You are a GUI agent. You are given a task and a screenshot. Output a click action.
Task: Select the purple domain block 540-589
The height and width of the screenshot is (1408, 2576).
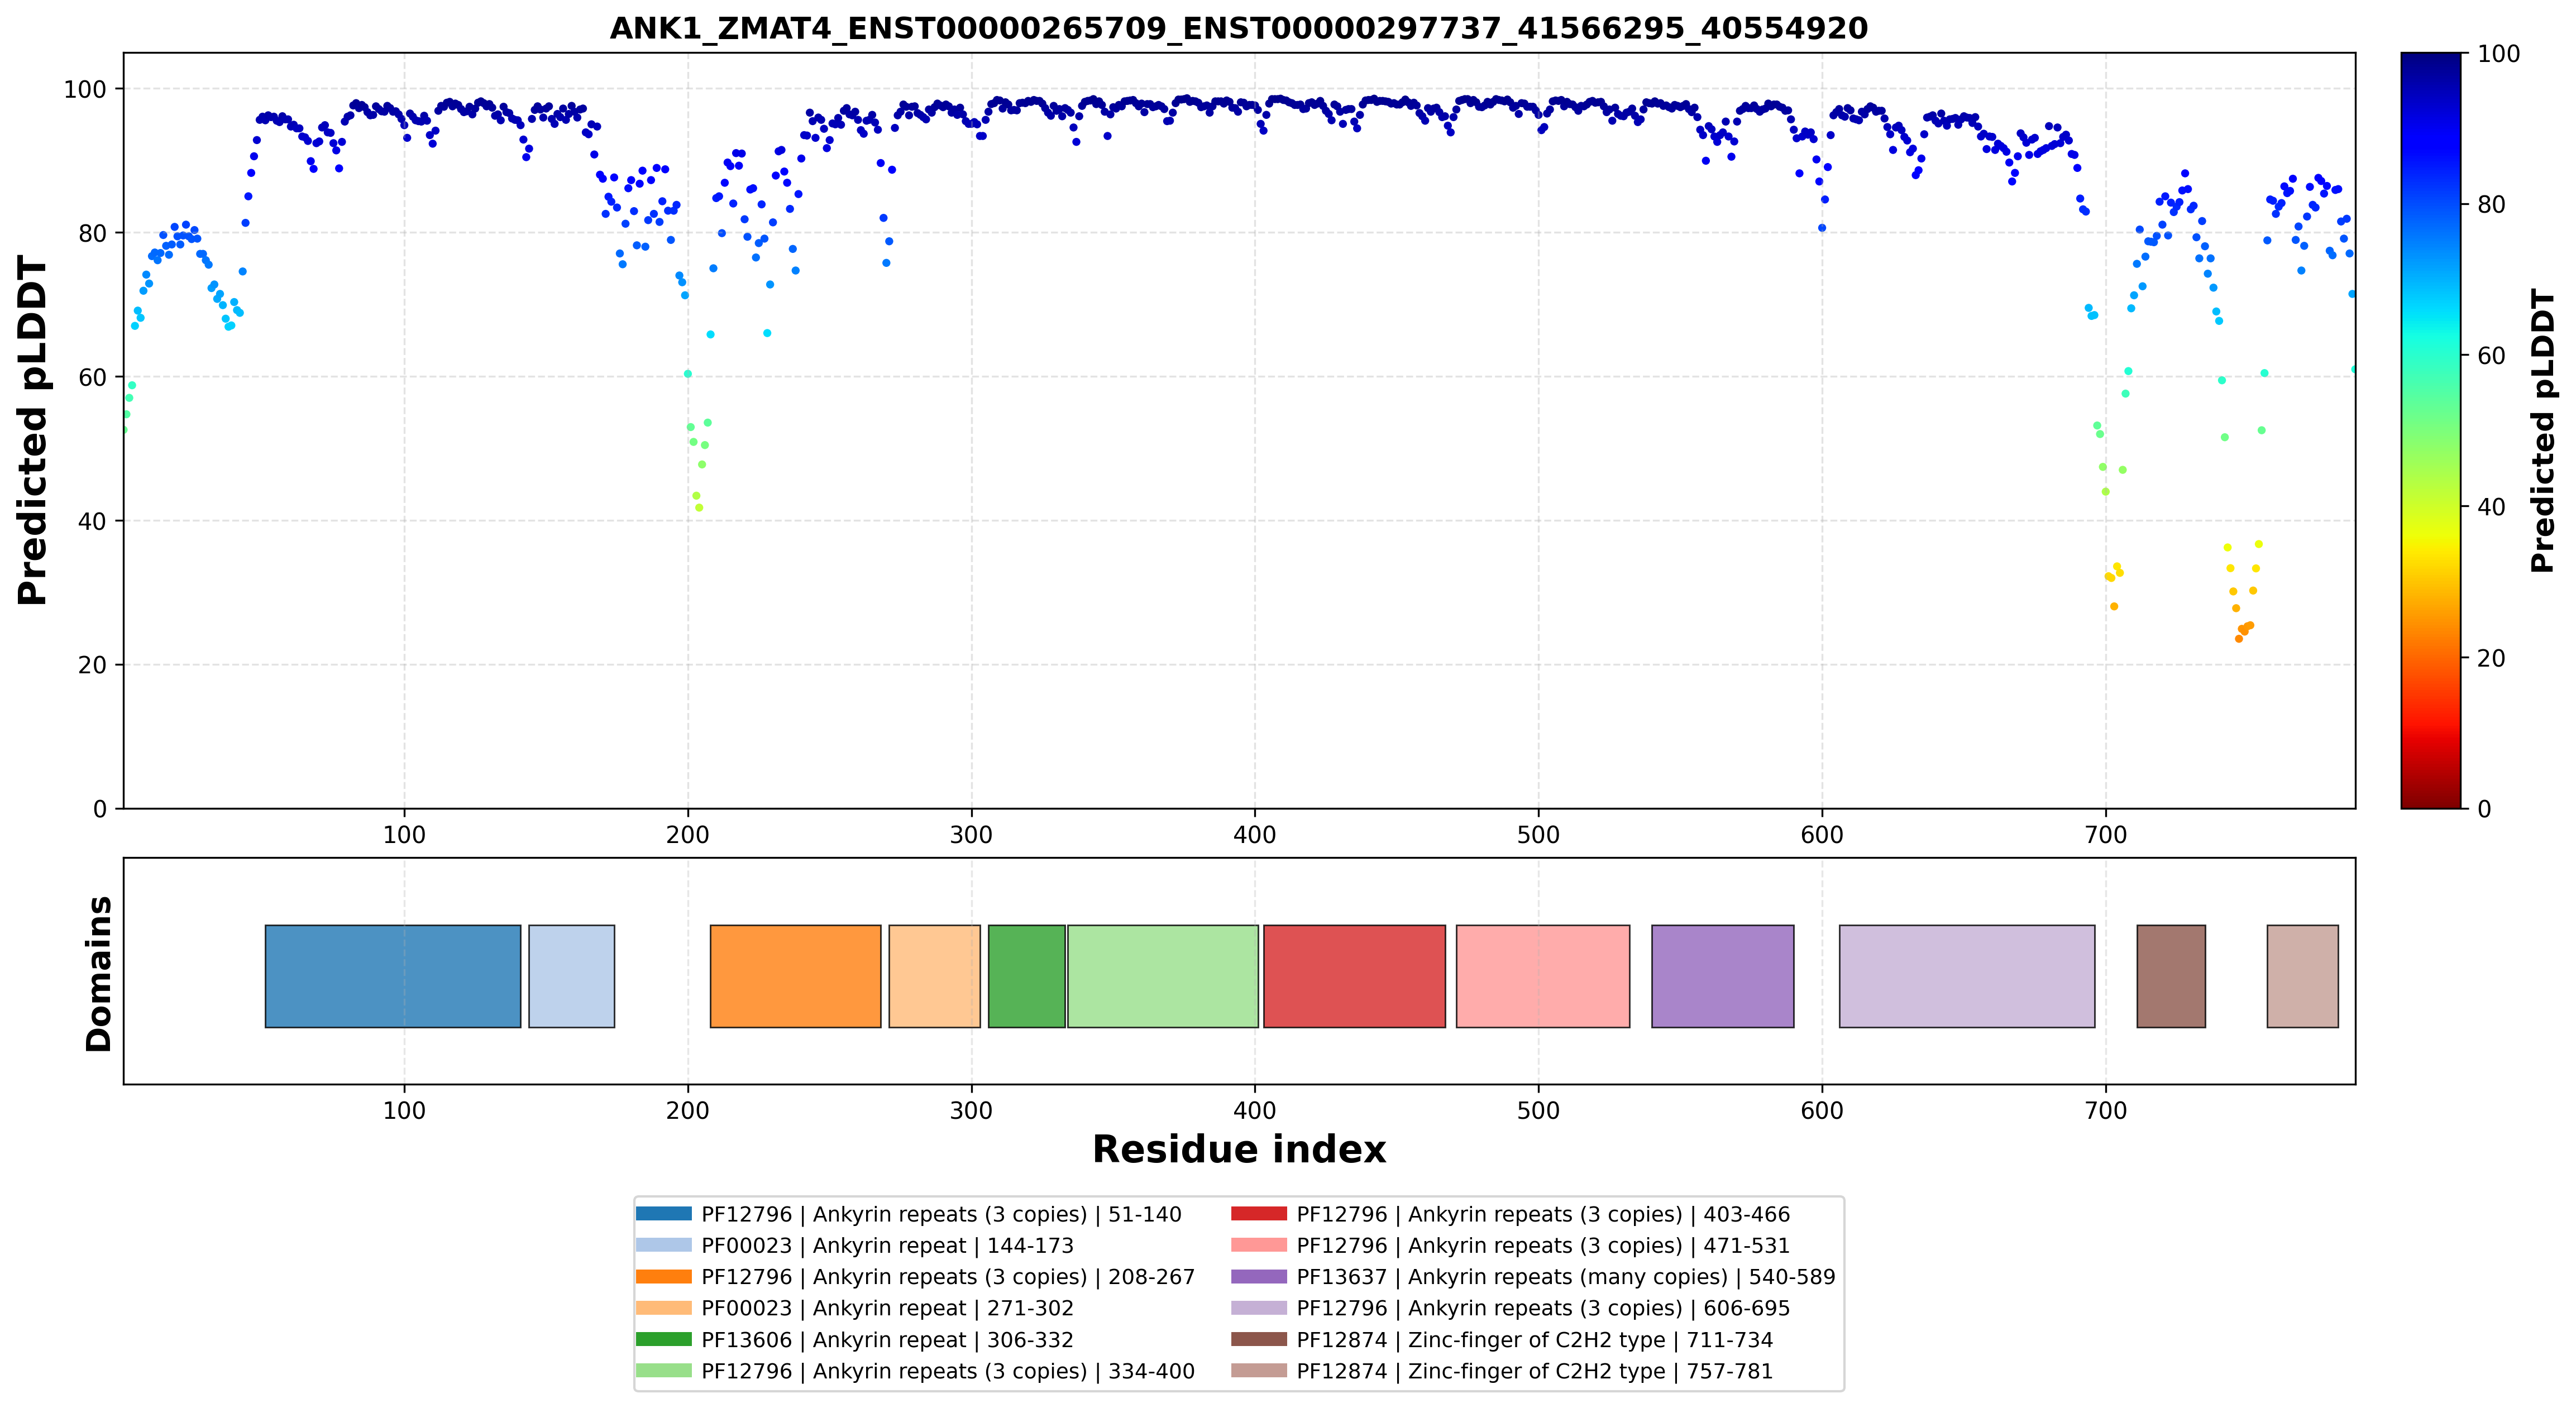tap(1723, 976)
